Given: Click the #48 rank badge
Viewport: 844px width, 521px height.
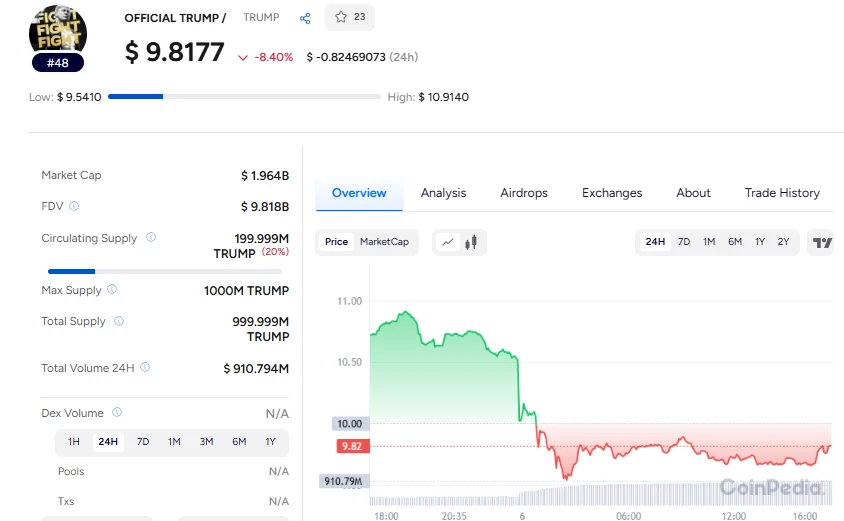Looking at the screenshot, I should point(58,63).
